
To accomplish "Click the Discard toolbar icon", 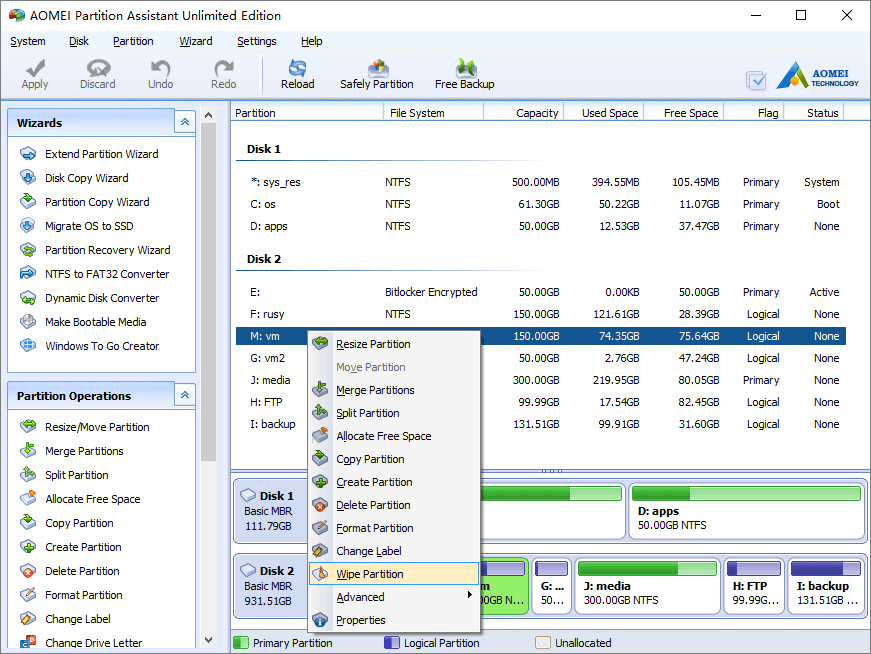I will [98, 68].
